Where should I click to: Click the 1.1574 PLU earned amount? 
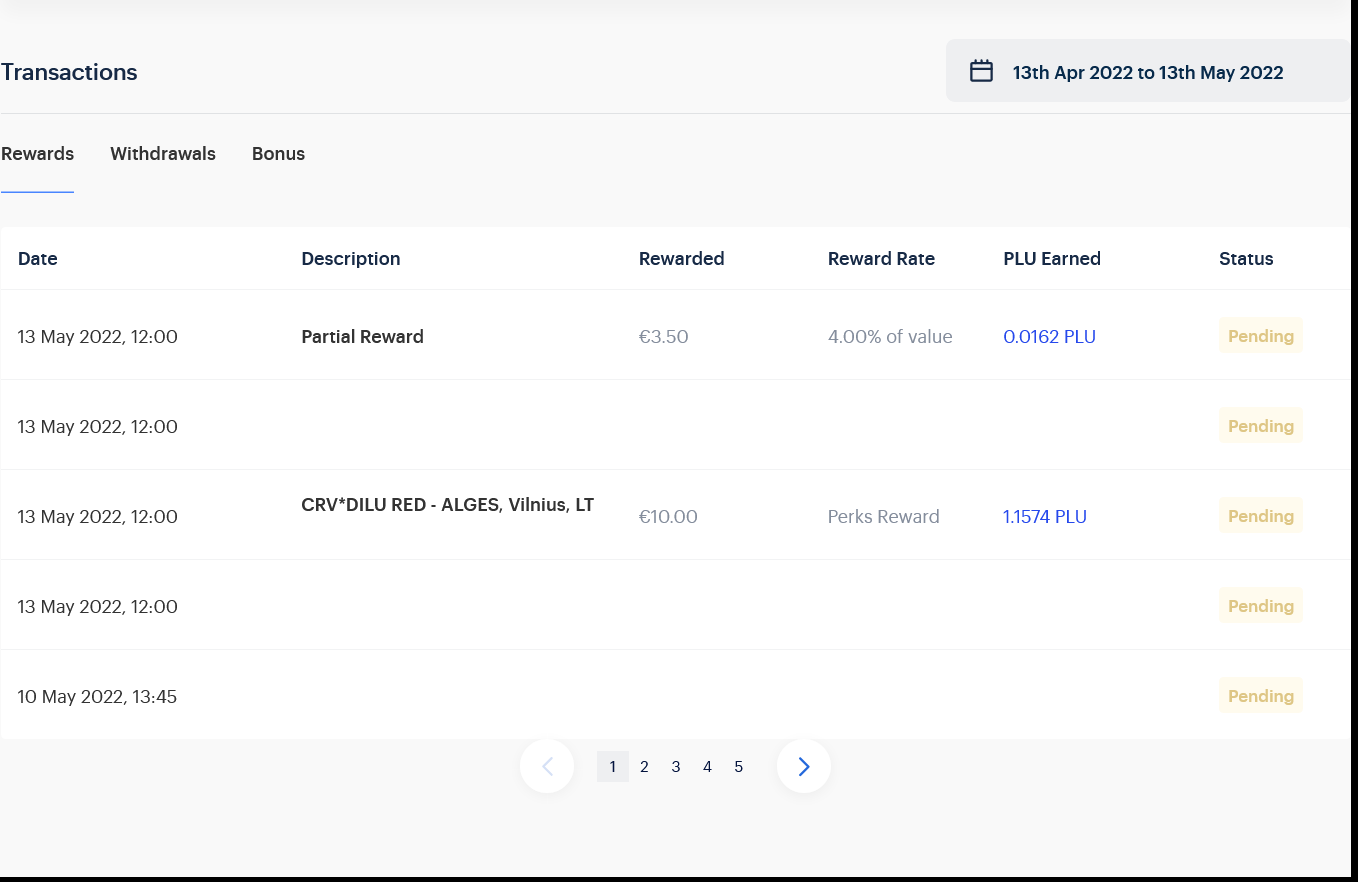pos(1044,517)
